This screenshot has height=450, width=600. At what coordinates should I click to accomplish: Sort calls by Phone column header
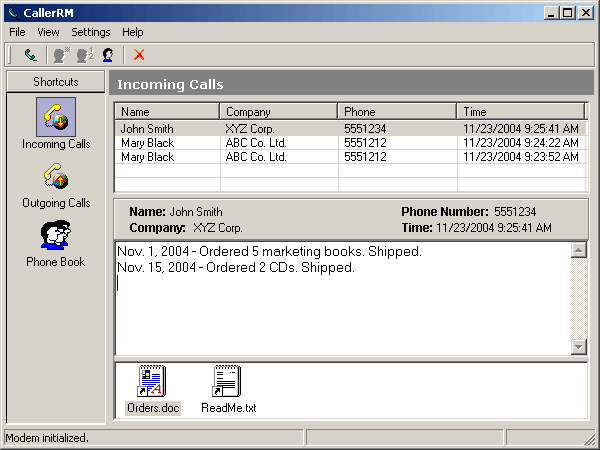click(397, 112)
